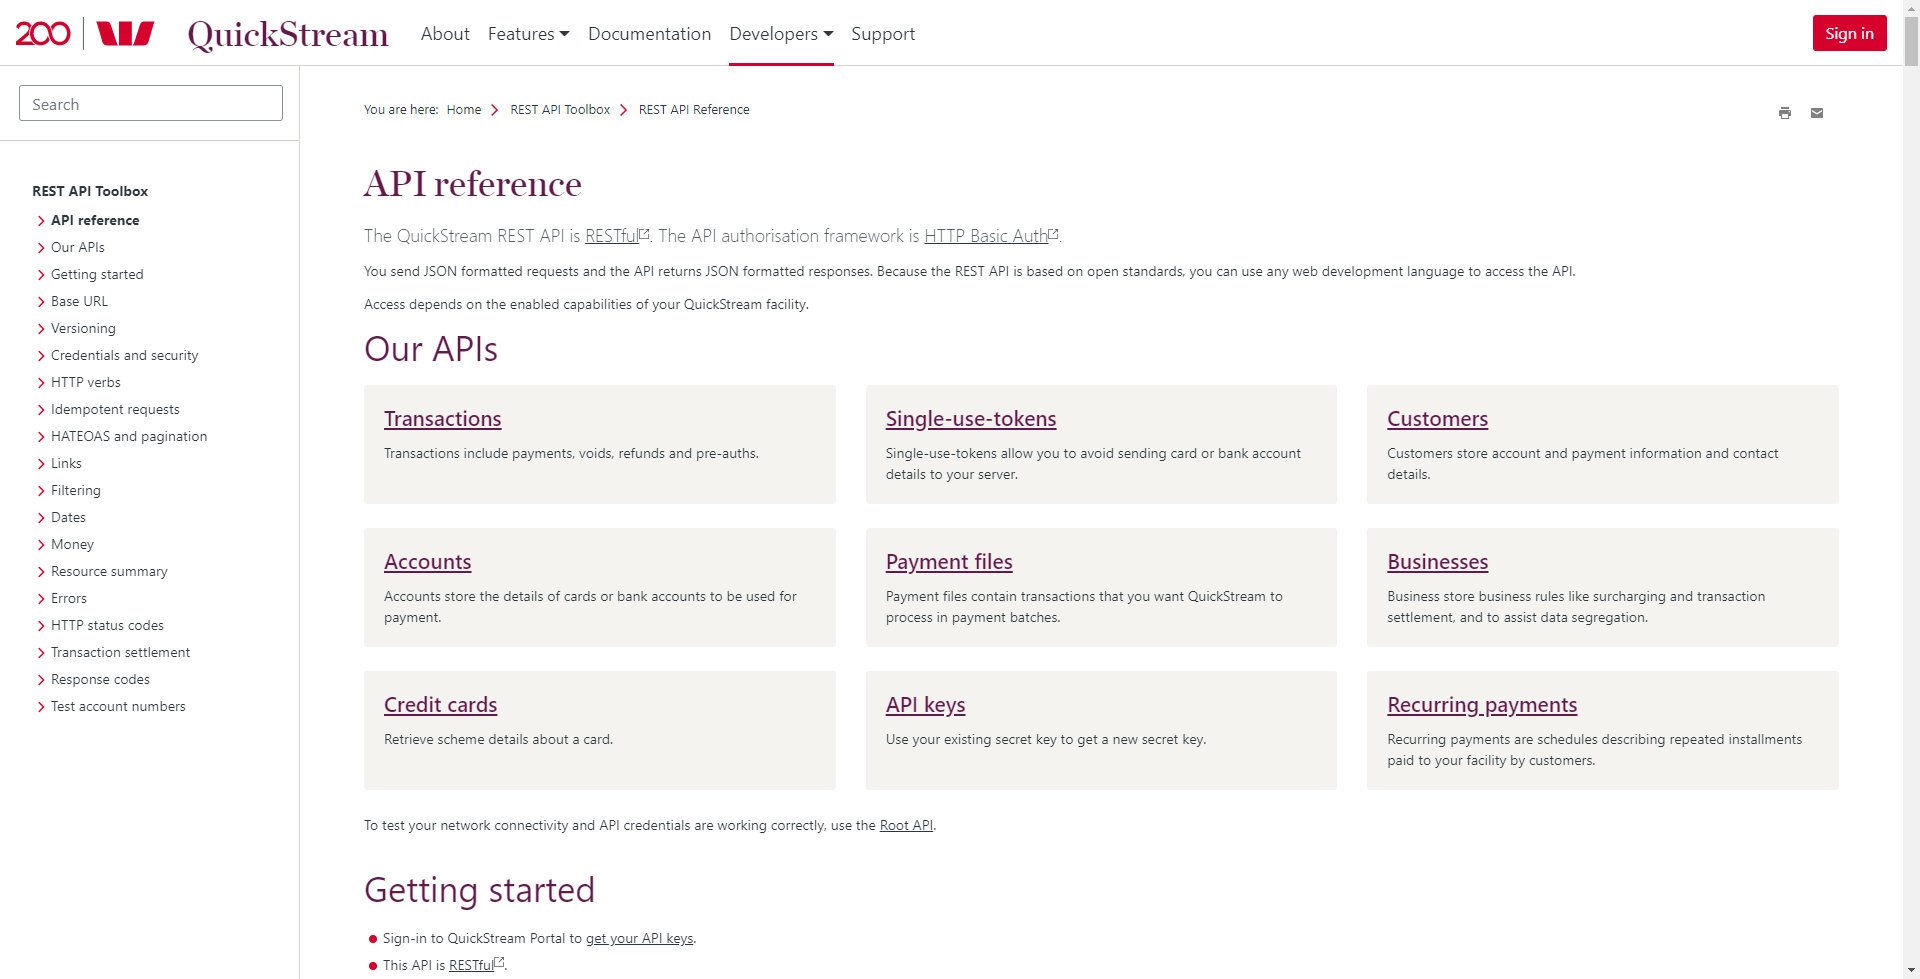Open Resource summary sidebar item
Viewport: 1920px width, 979px height.
(x=109, y=571)
